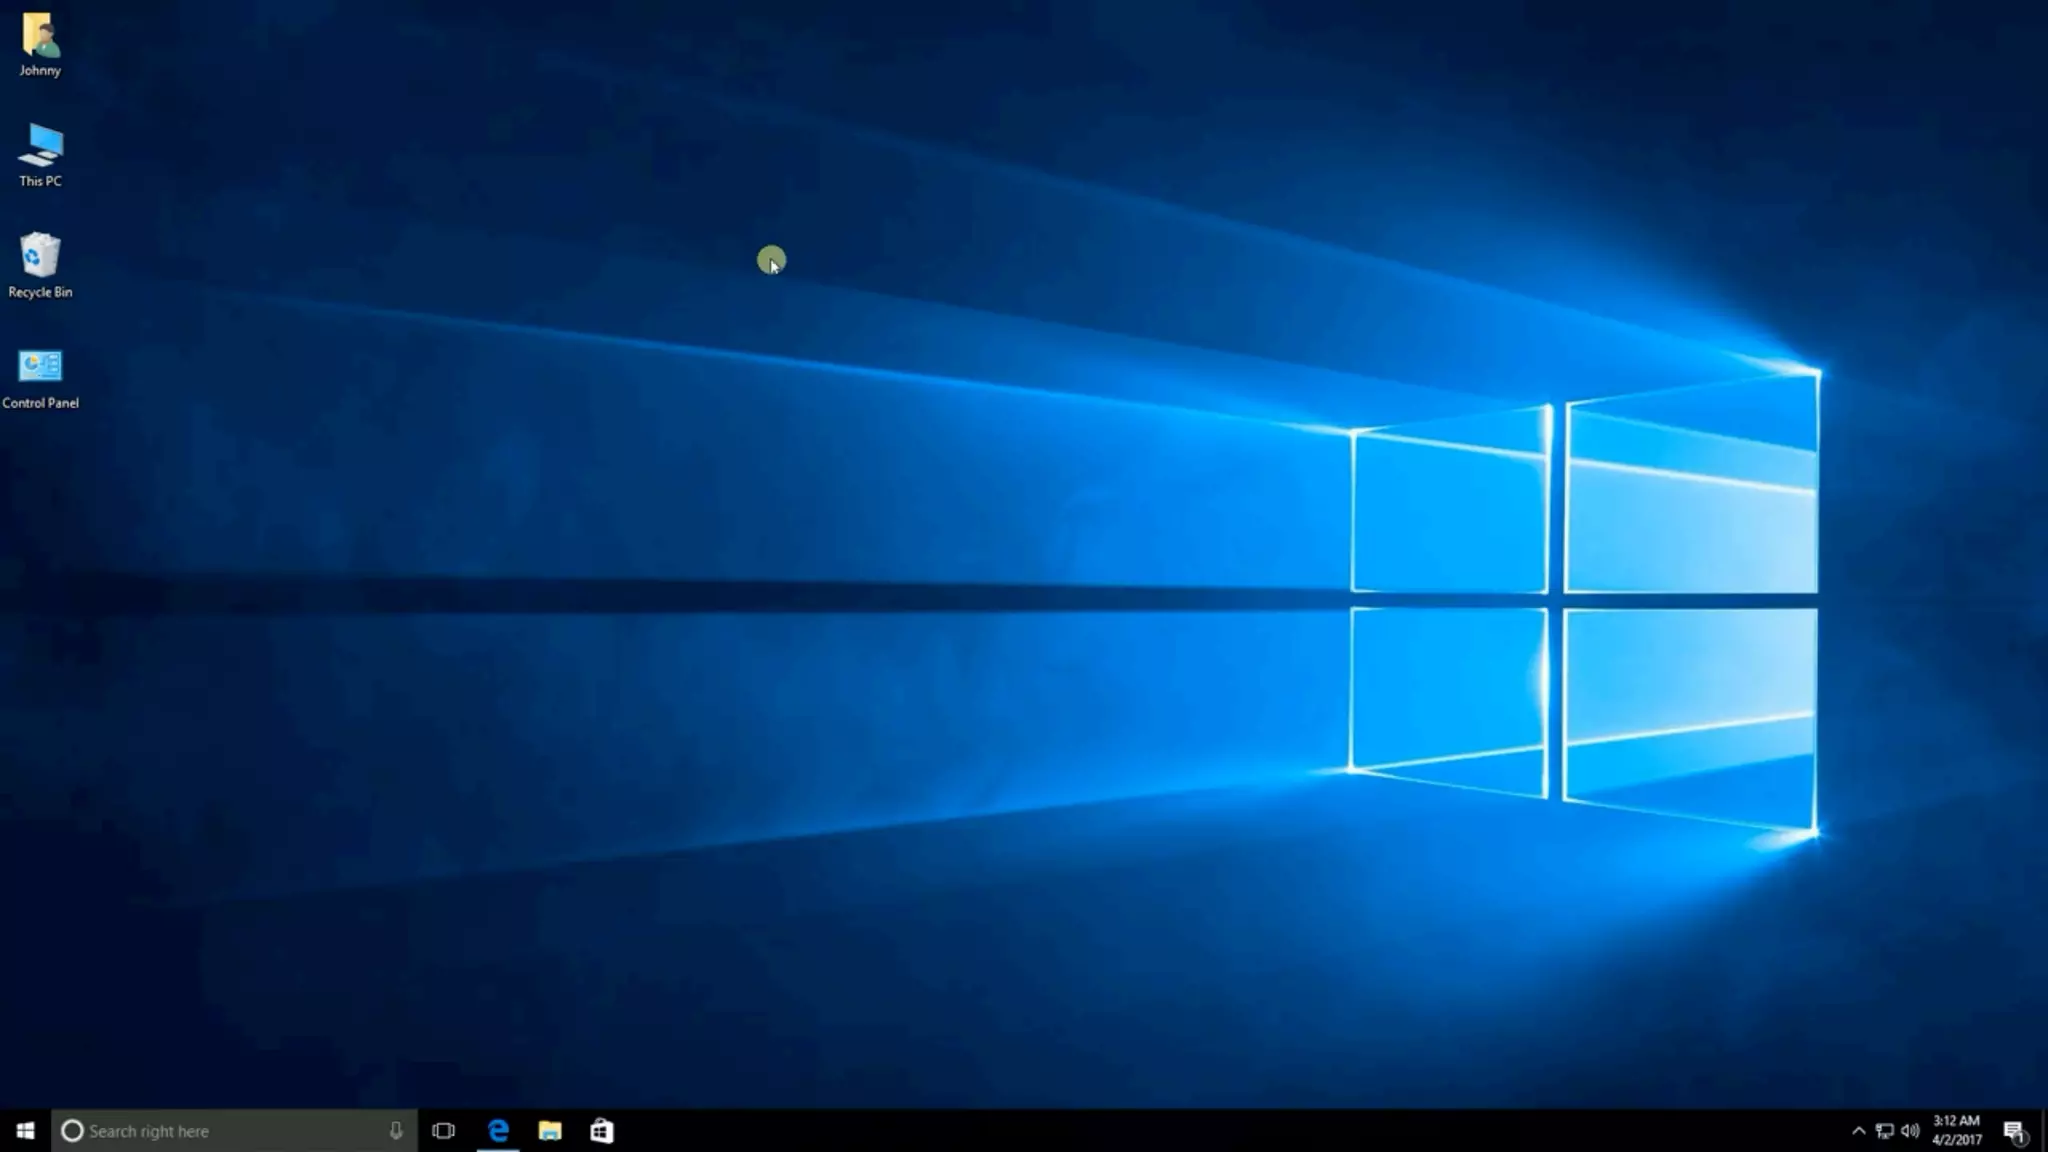Open Task View from the taskbar
Screen dimensions: 2048x1152
pos(443,1131)
